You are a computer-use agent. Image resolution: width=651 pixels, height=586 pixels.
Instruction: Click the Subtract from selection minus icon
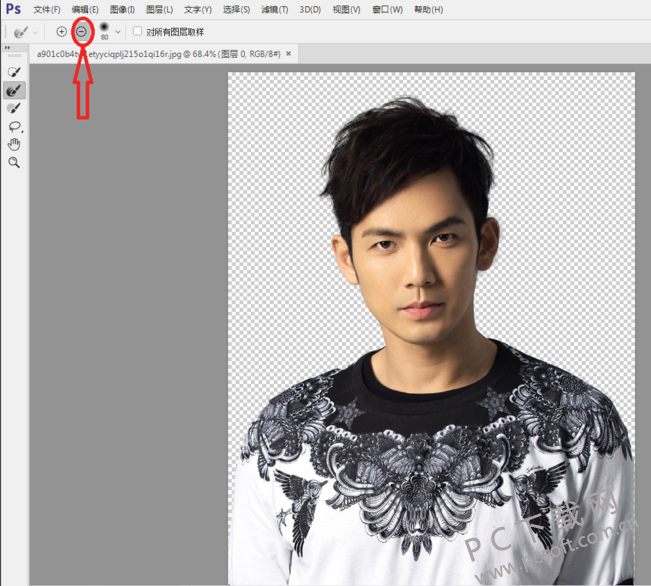click(x=82, y=32)
